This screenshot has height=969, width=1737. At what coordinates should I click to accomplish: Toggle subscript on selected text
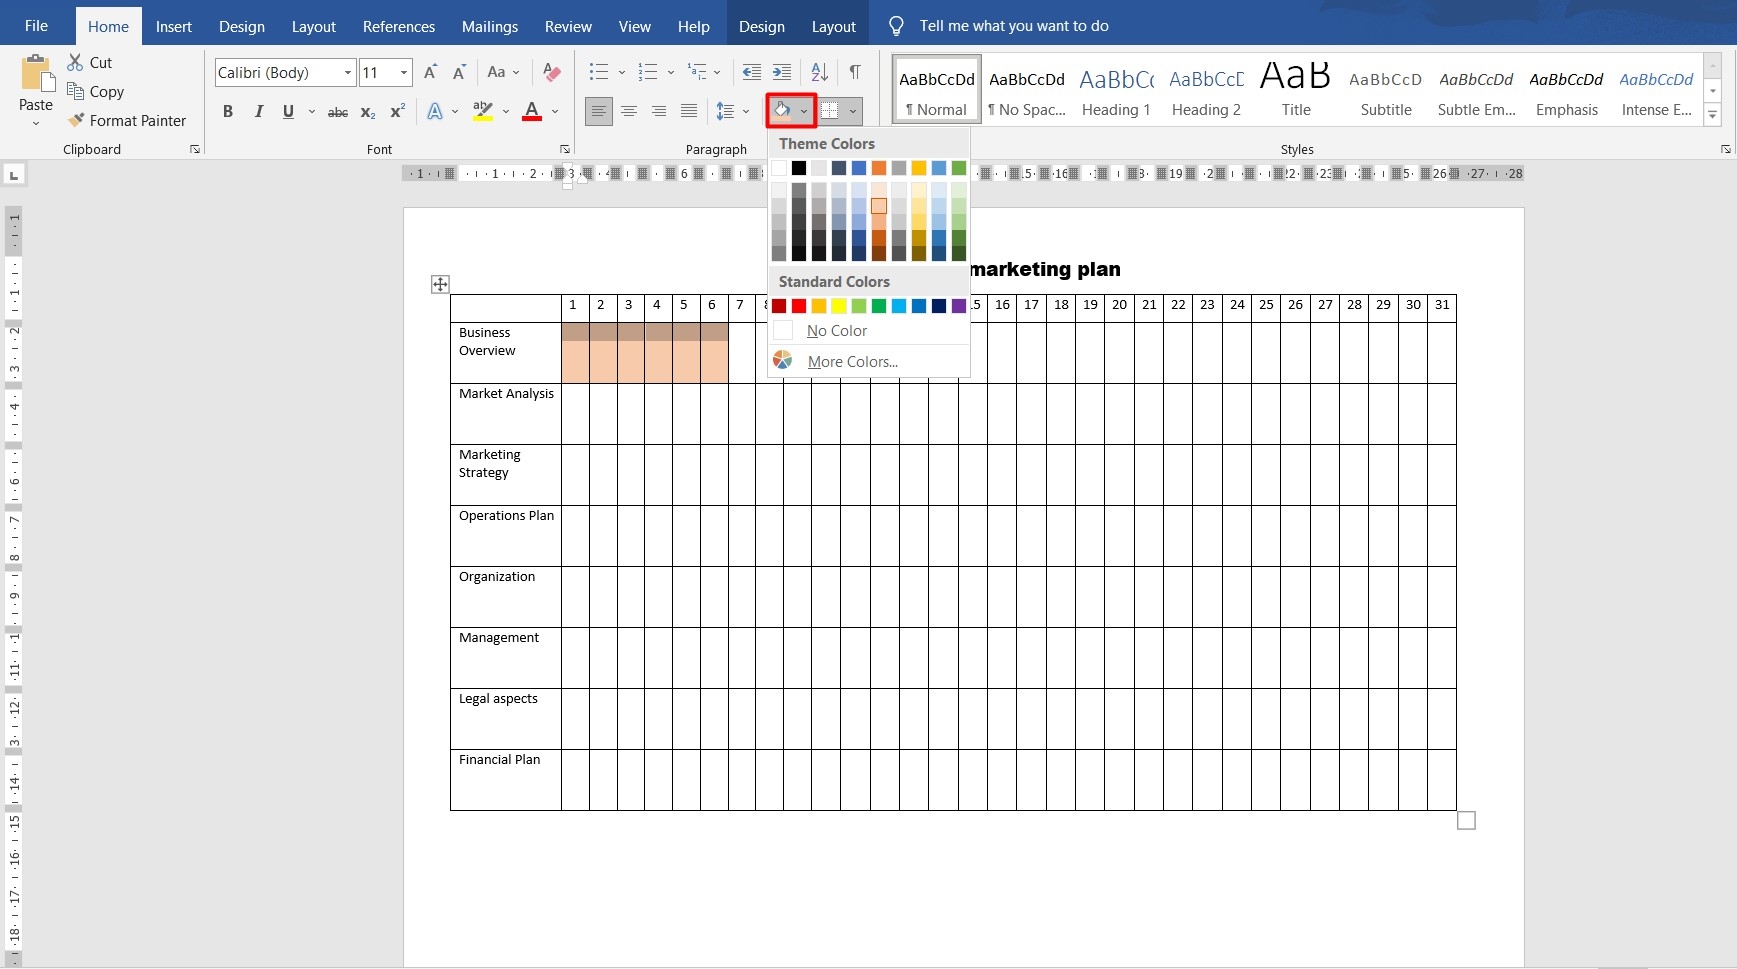tap(368, 111)
